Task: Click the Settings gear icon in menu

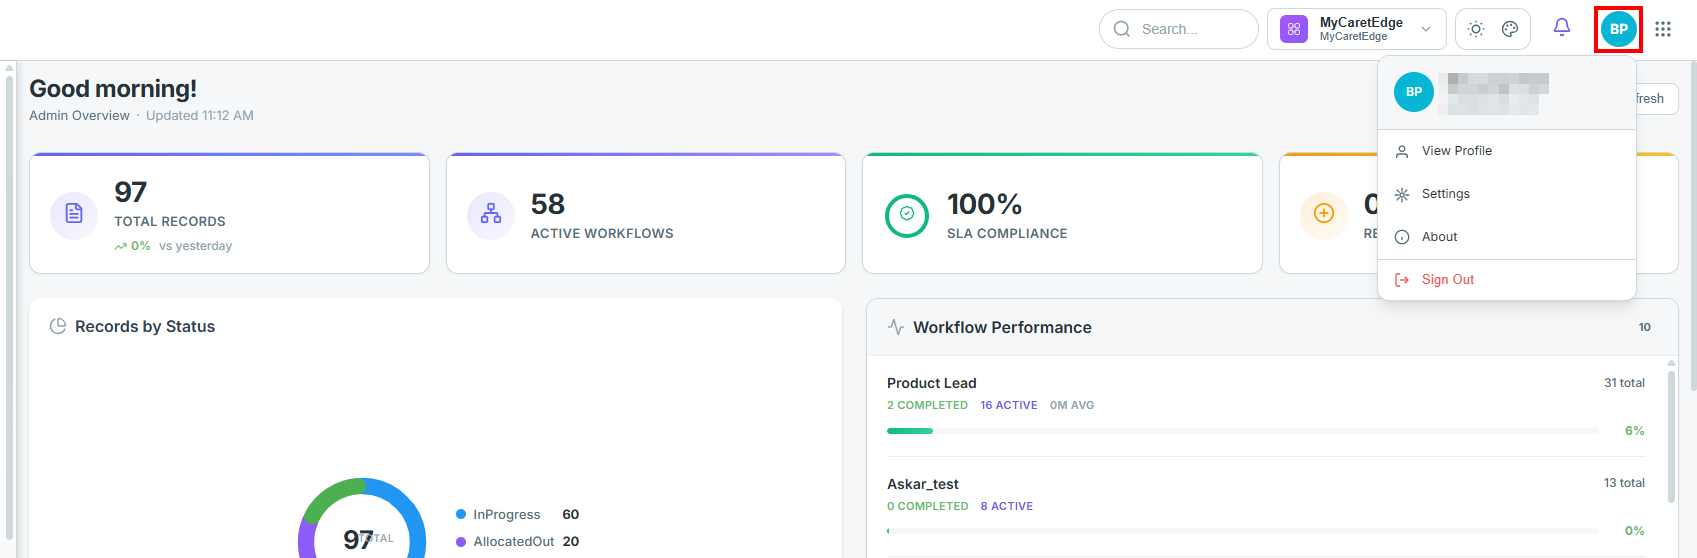Action: (x=1402, y=195)
